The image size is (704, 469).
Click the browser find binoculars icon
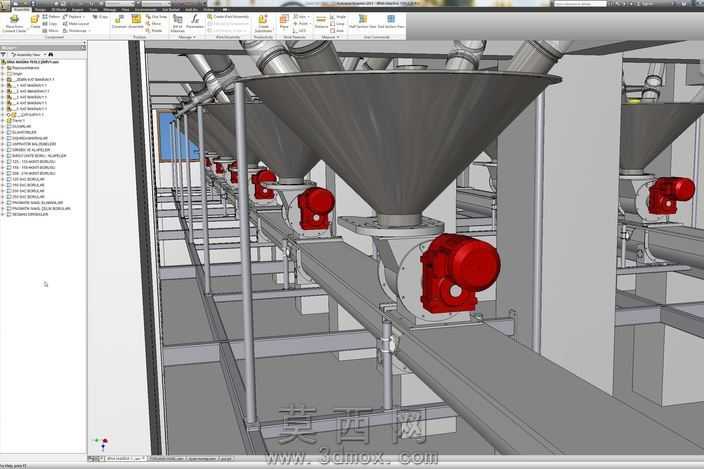point(51,54)
